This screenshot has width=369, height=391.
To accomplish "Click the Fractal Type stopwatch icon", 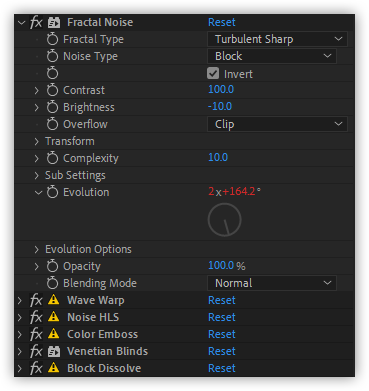I will point(52,39).
